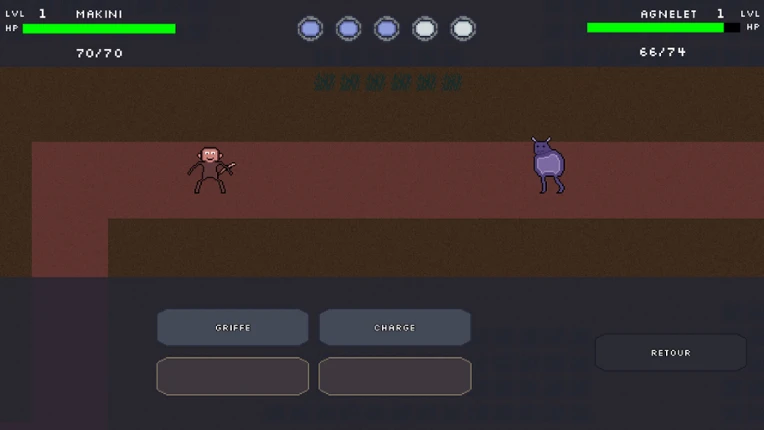Click the empty move slot below GRIFFE
This screenshot has width=764, height=430.
click(232, 376)
